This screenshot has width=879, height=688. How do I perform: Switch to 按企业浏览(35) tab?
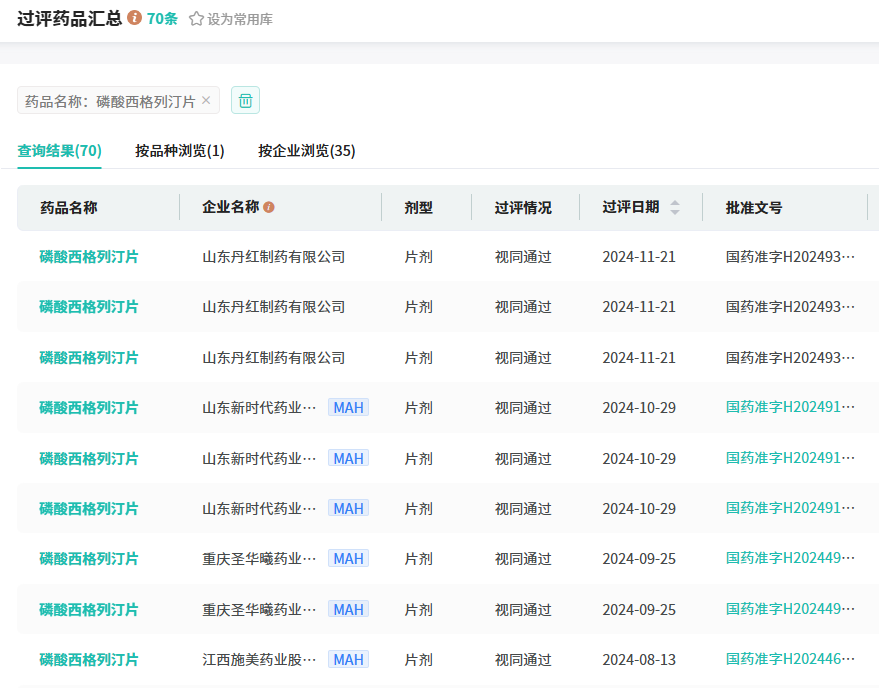[306, 151]
